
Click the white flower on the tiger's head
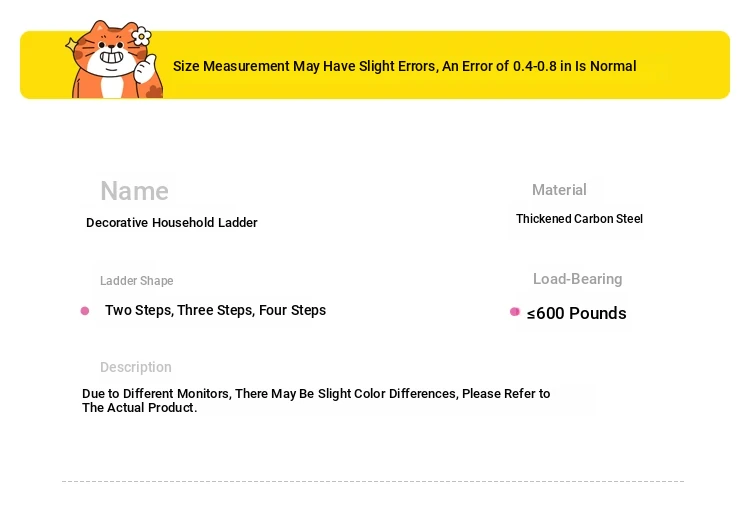(x=141, y=37)
